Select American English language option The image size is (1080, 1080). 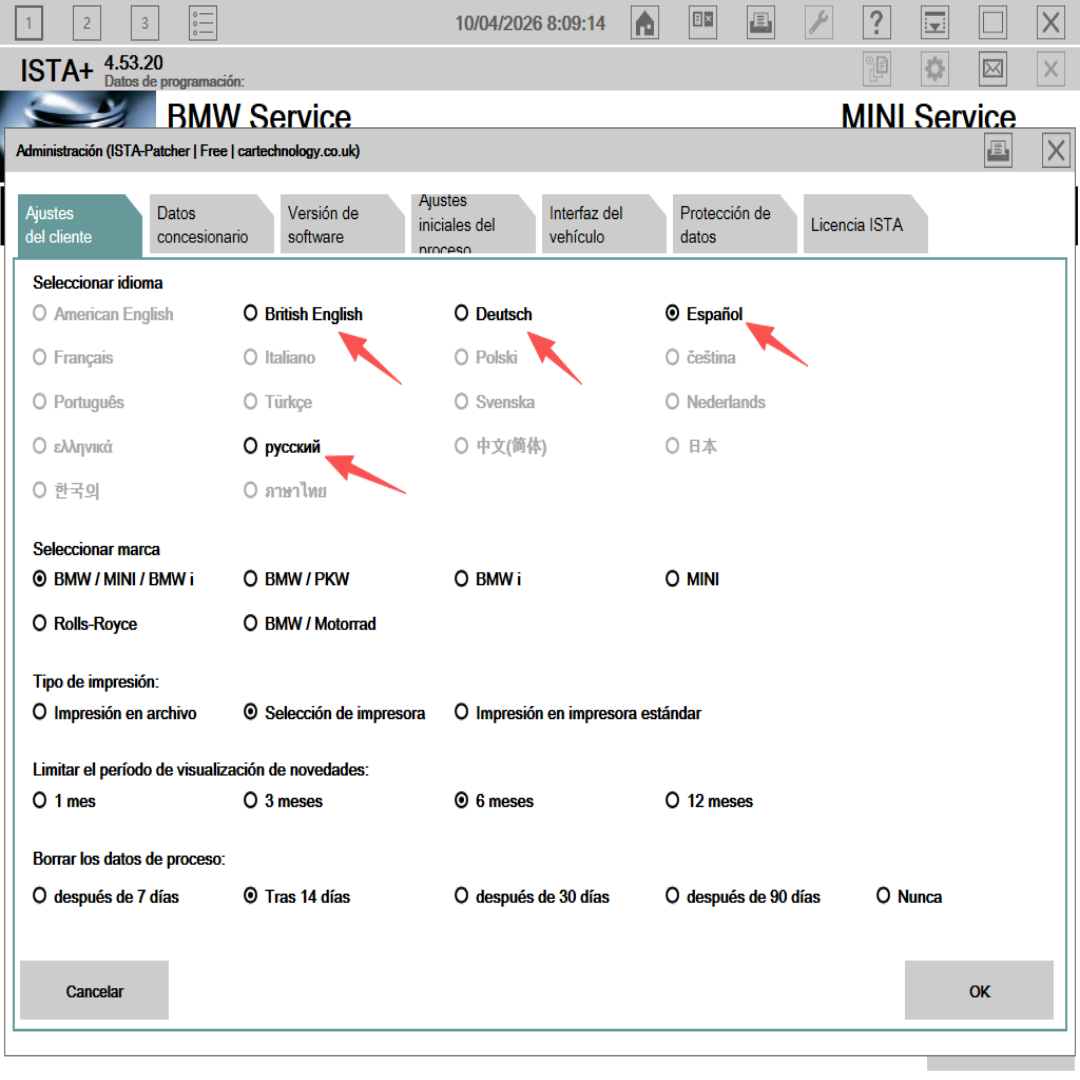[103, 314]
